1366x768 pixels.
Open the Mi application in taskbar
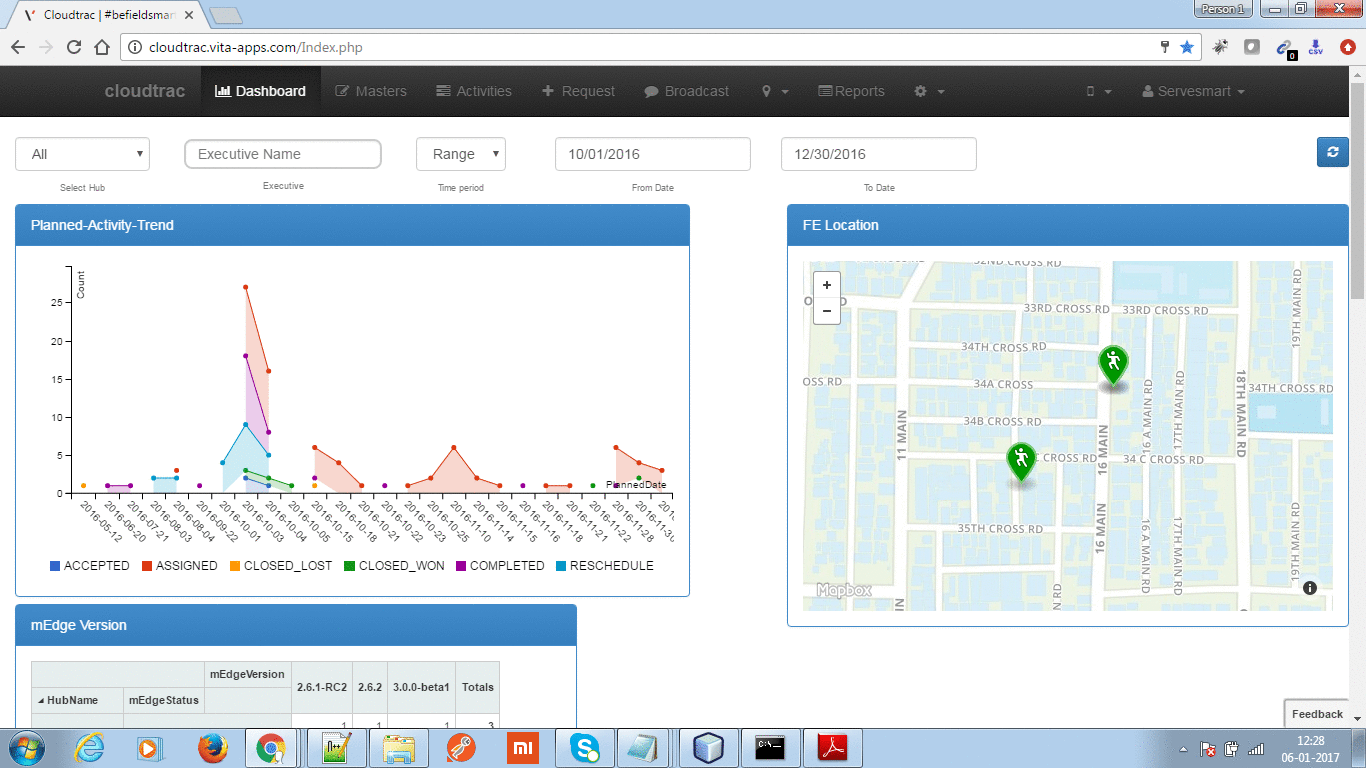click(522, 748)
